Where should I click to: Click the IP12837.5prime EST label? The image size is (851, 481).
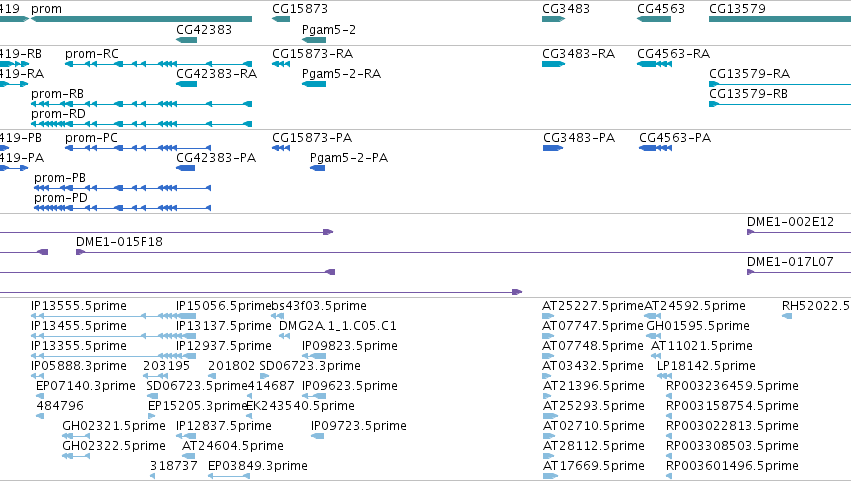click(x=224, y=427)
